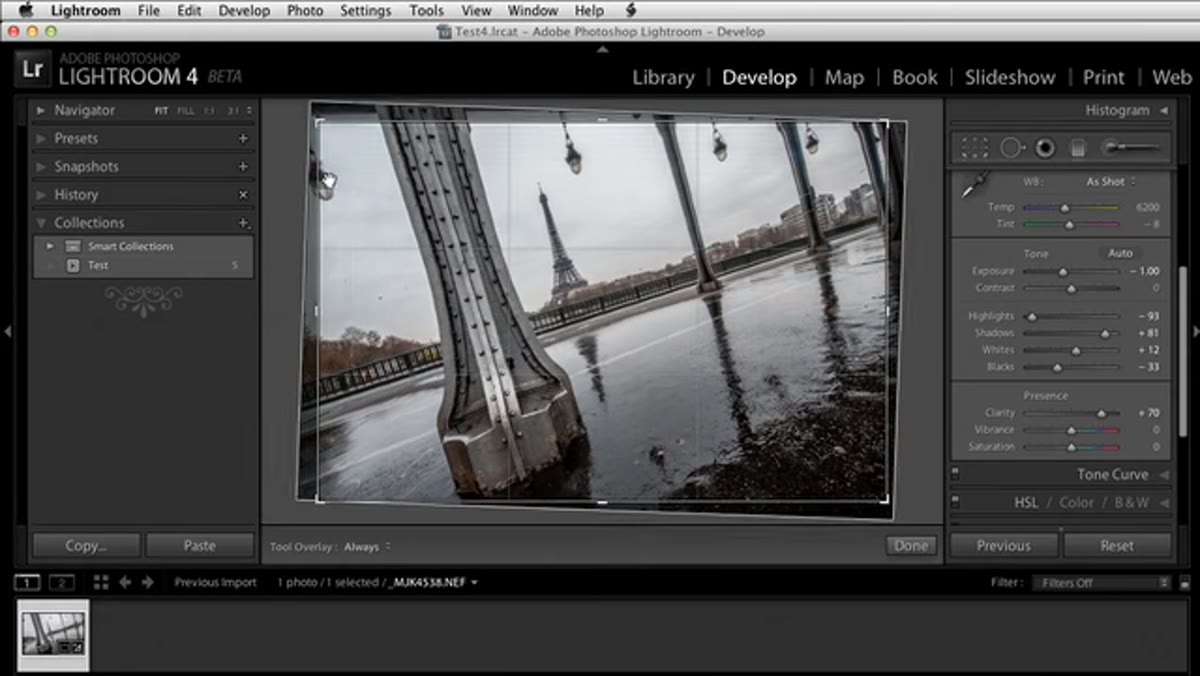
Task: Open the Settings menu in menu bar
Action: click(365, 10)
